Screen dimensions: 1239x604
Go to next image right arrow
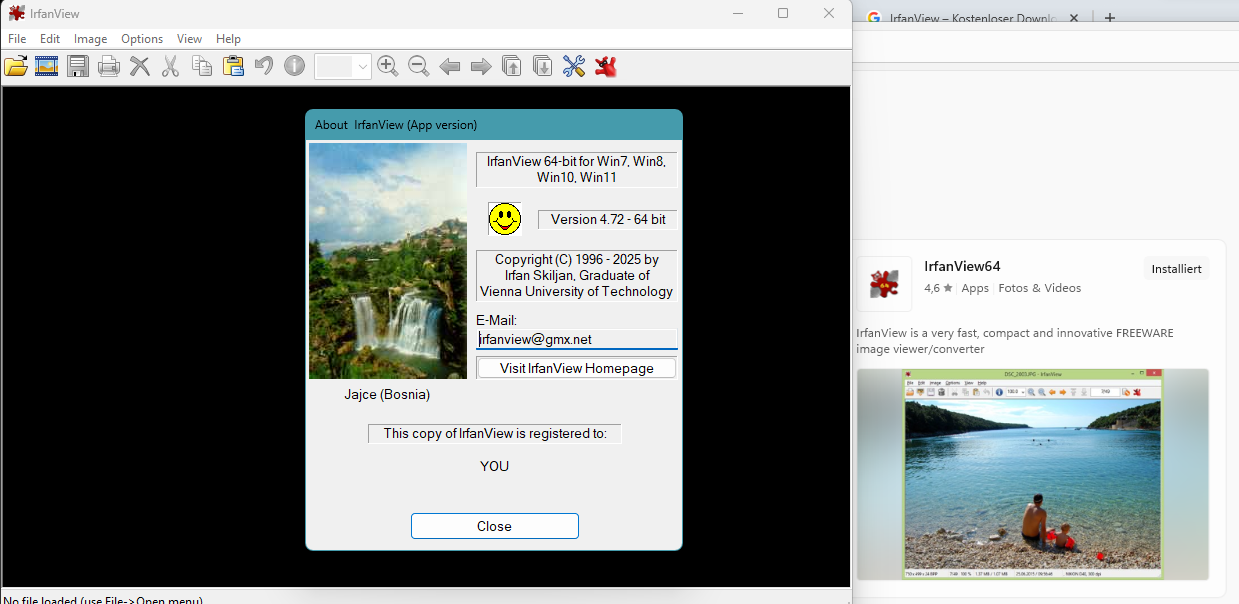click(x=481, y=67)
